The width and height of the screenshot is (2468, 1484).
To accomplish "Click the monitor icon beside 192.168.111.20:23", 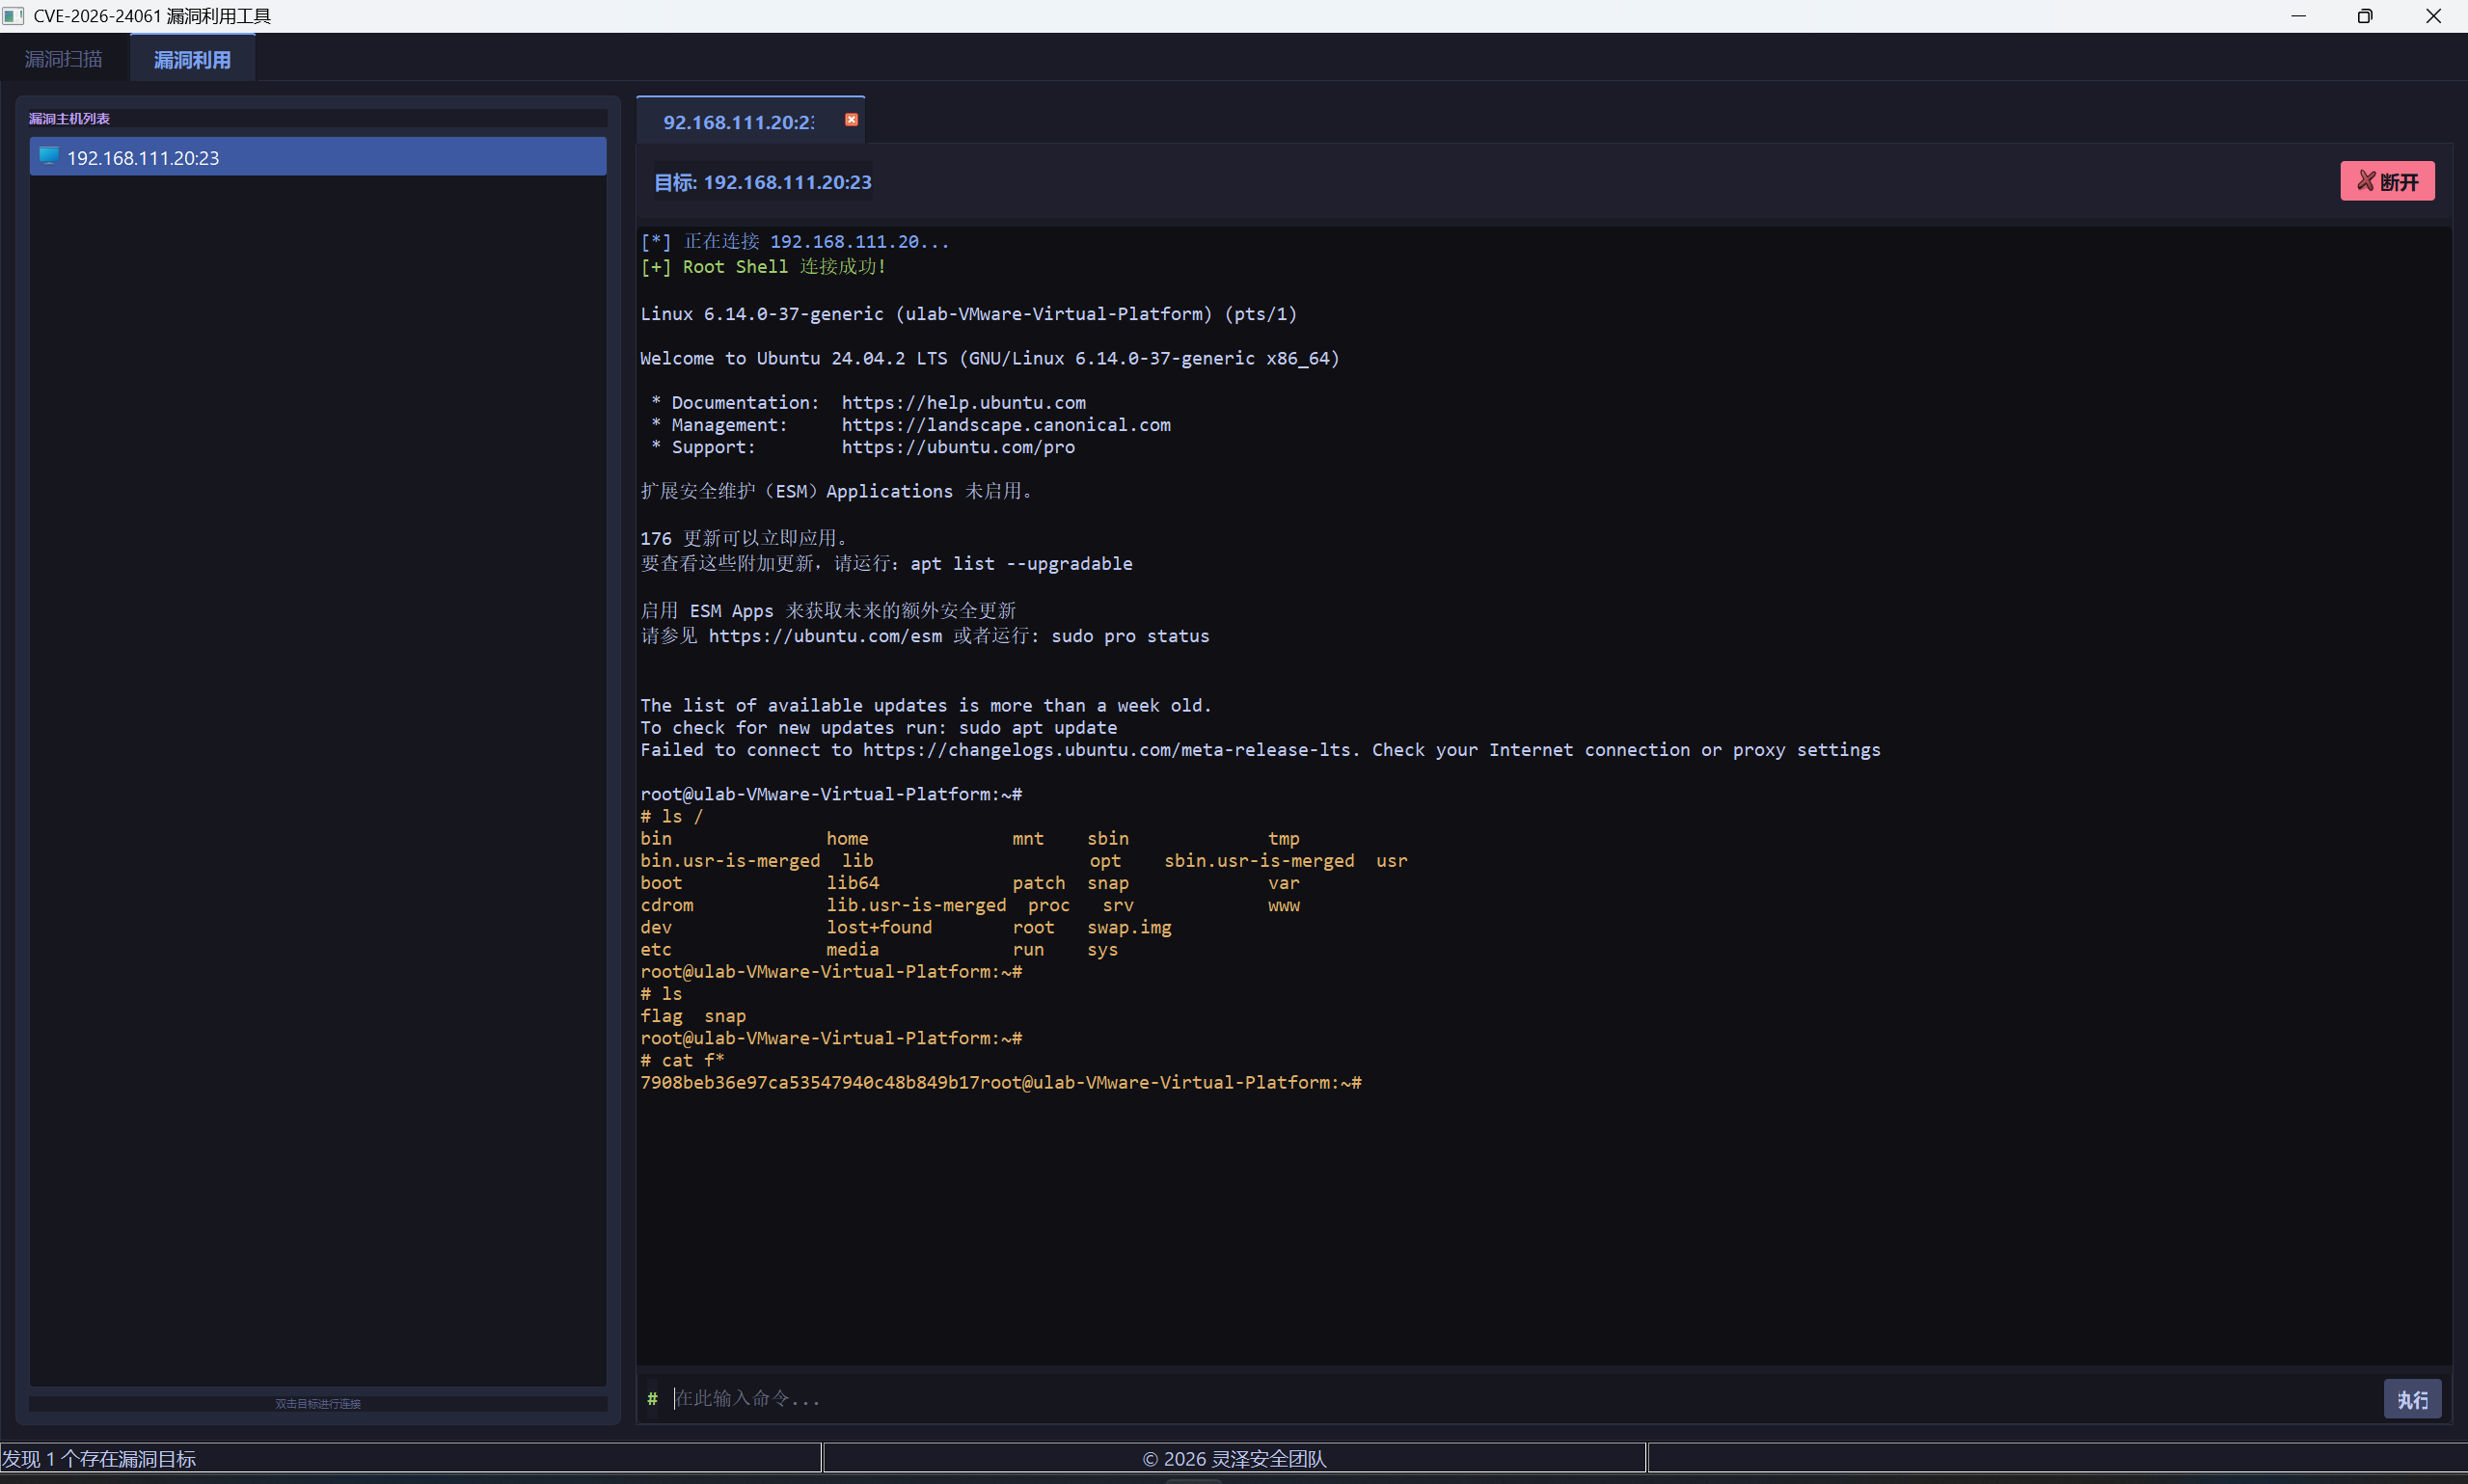I will pos(48,156).
